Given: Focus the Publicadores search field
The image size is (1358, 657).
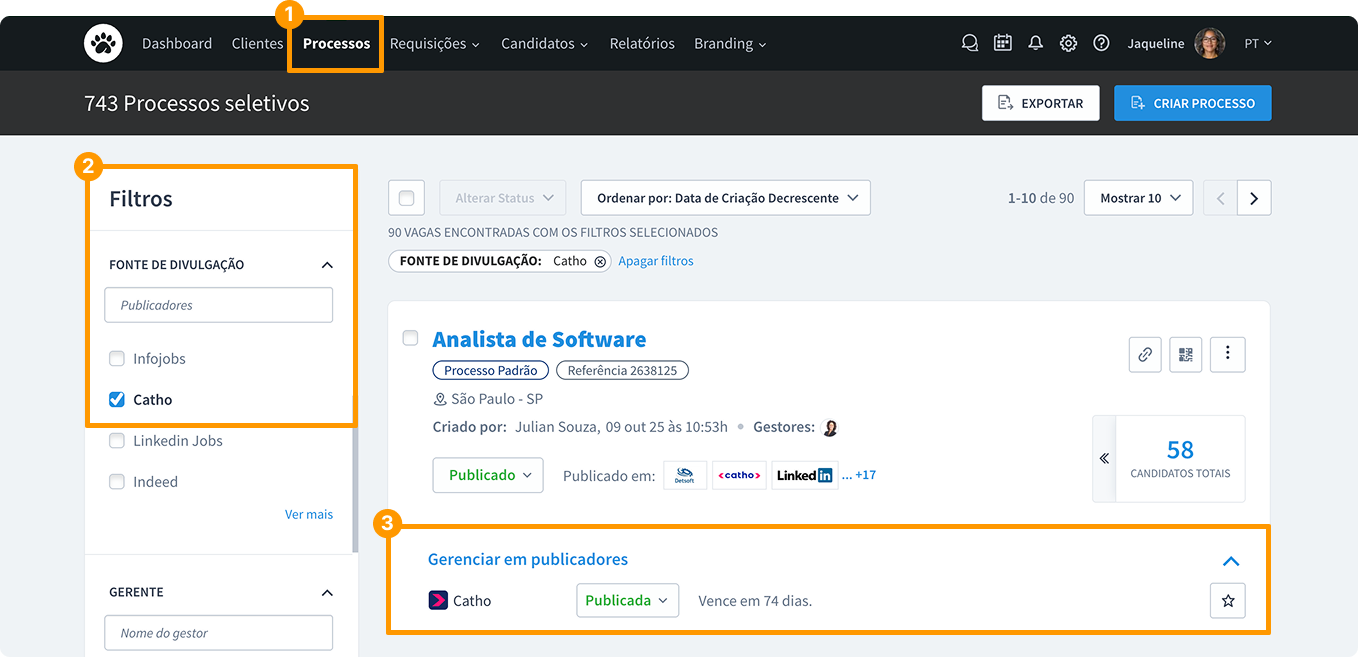Looking at the screenshot, I should [218, 305].
